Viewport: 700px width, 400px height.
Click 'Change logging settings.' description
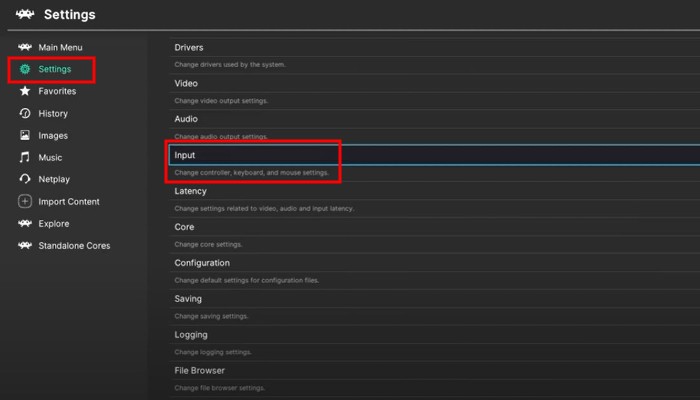point(213,352)
